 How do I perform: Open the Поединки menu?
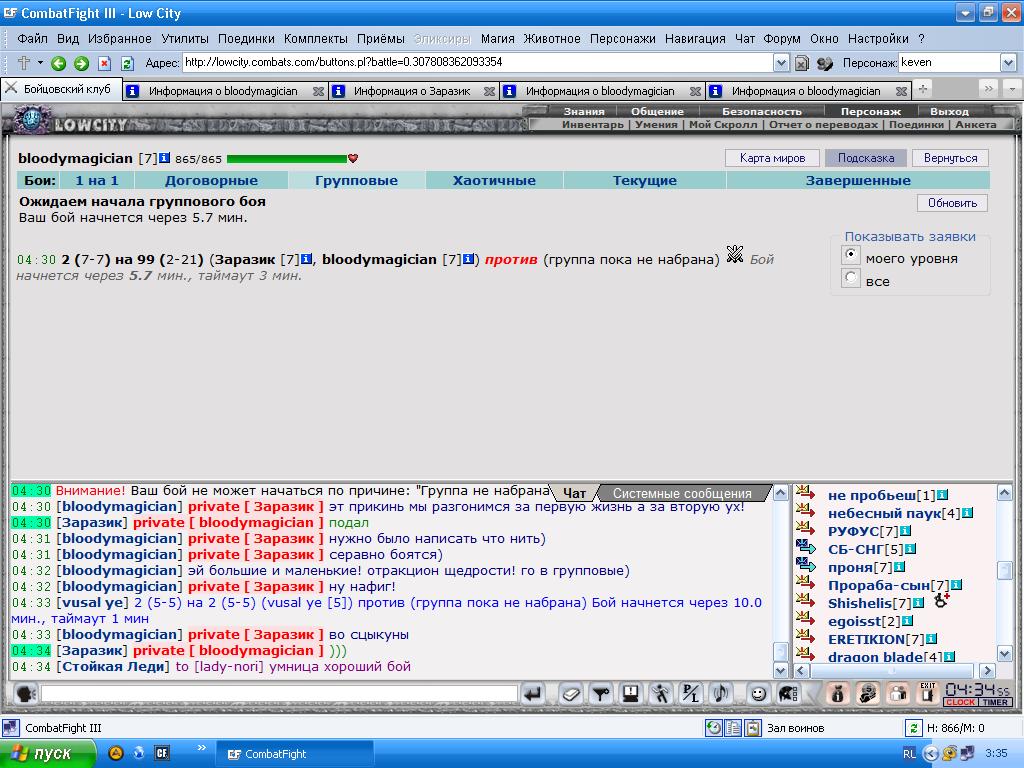[x=246, y=39]
